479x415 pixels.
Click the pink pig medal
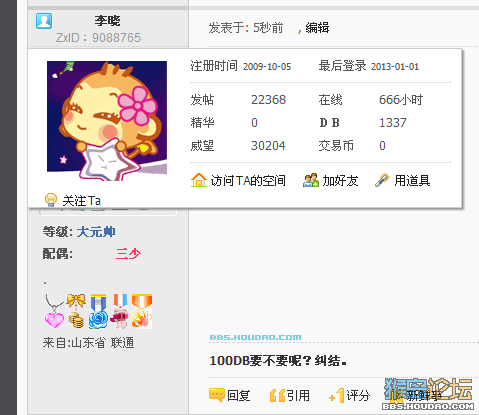click(120, 311)
